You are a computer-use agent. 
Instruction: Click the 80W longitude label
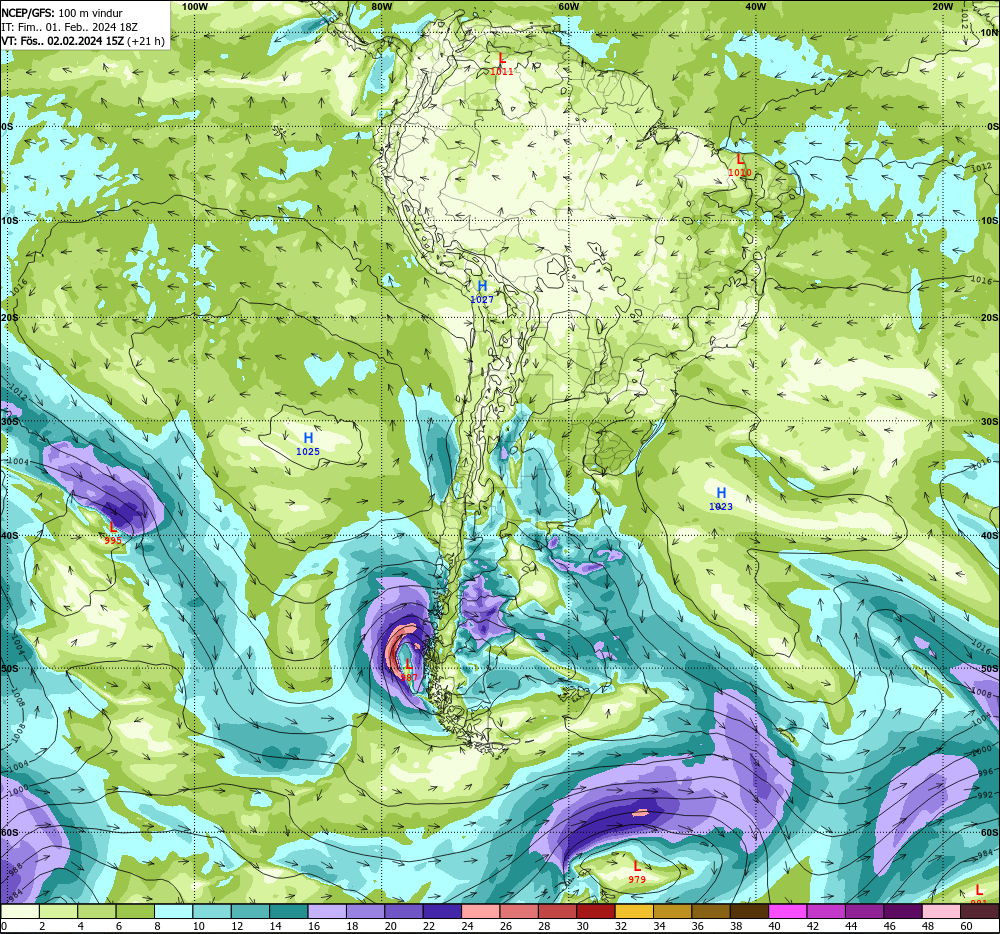[x=381, y=6]
